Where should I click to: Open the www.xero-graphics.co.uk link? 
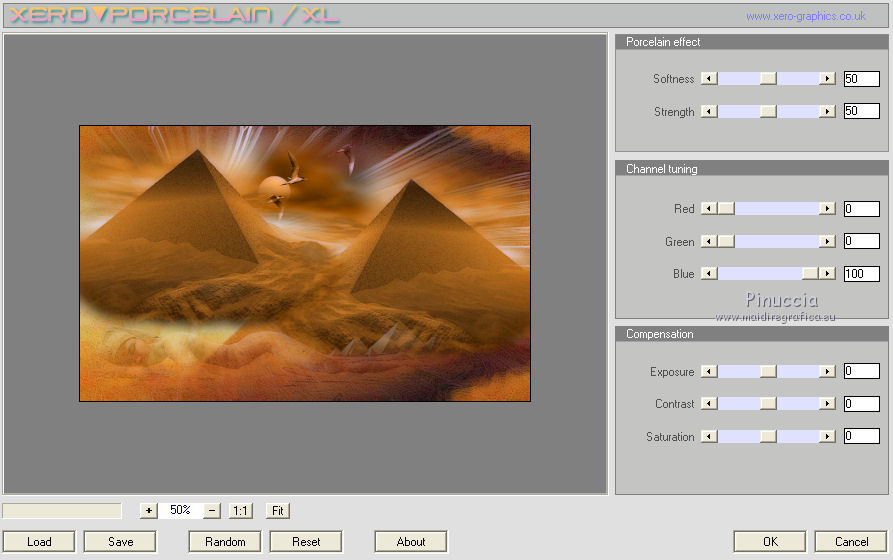coord(806,16)
